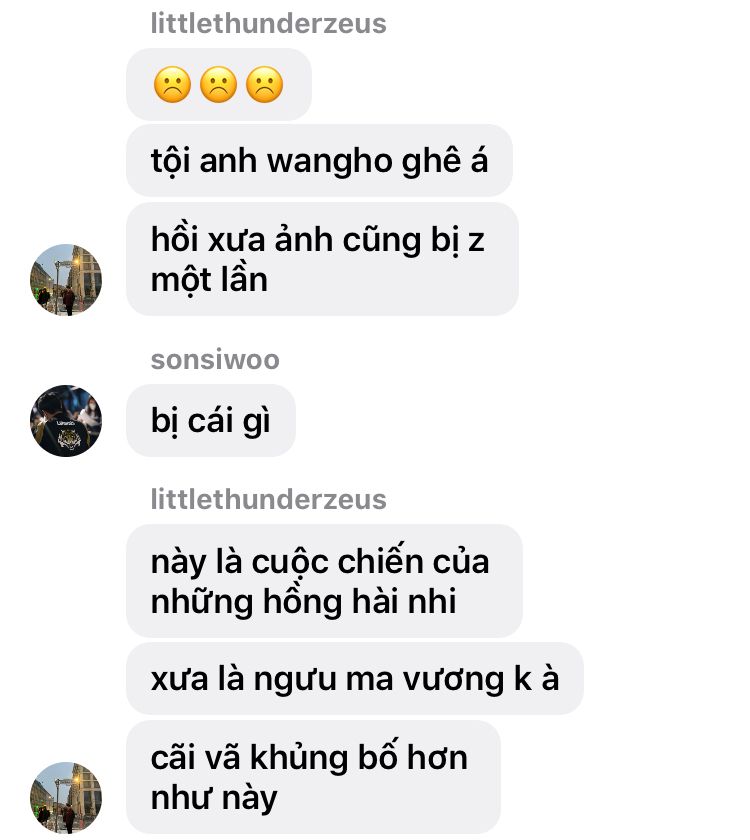Open the lower littlethunderzeus username label

pyautogui.click(x=268, y=499)
